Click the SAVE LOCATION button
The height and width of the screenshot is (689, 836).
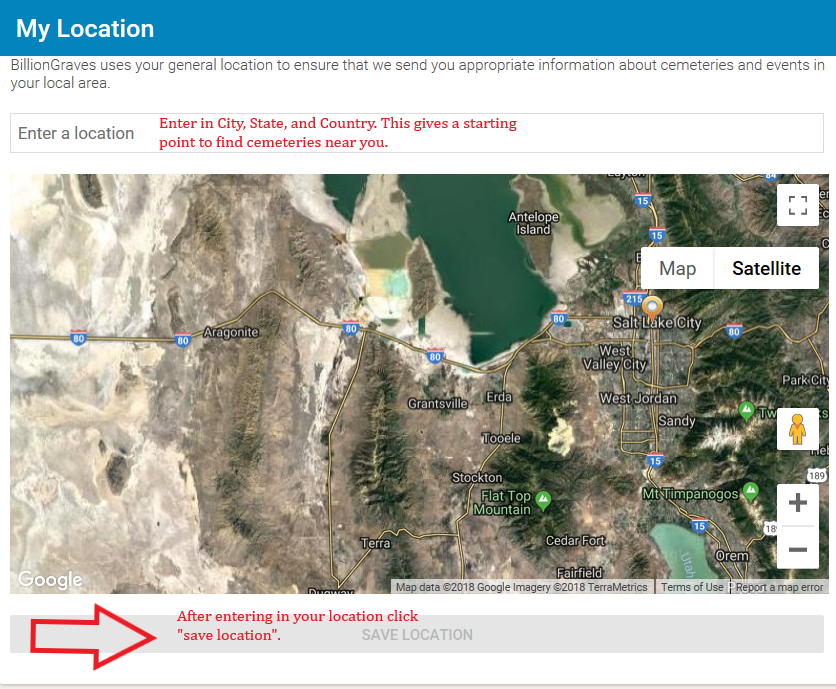pos(416,634)
